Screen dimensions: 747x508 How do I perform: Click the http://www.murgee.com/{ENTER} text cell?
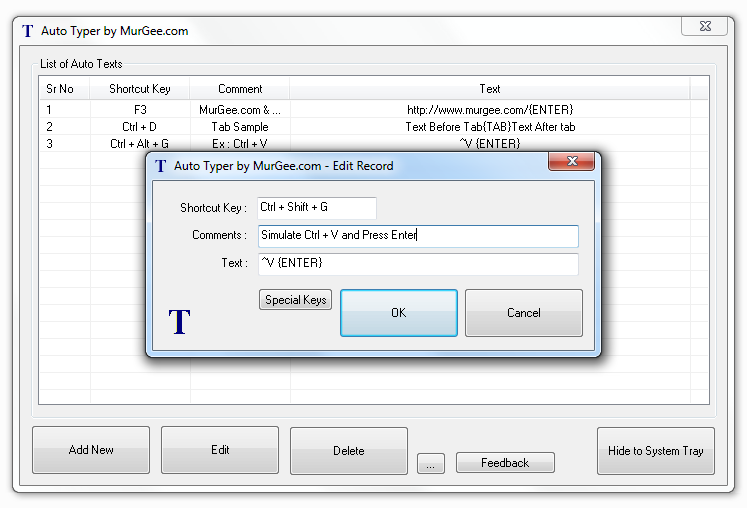click(490, 110)
